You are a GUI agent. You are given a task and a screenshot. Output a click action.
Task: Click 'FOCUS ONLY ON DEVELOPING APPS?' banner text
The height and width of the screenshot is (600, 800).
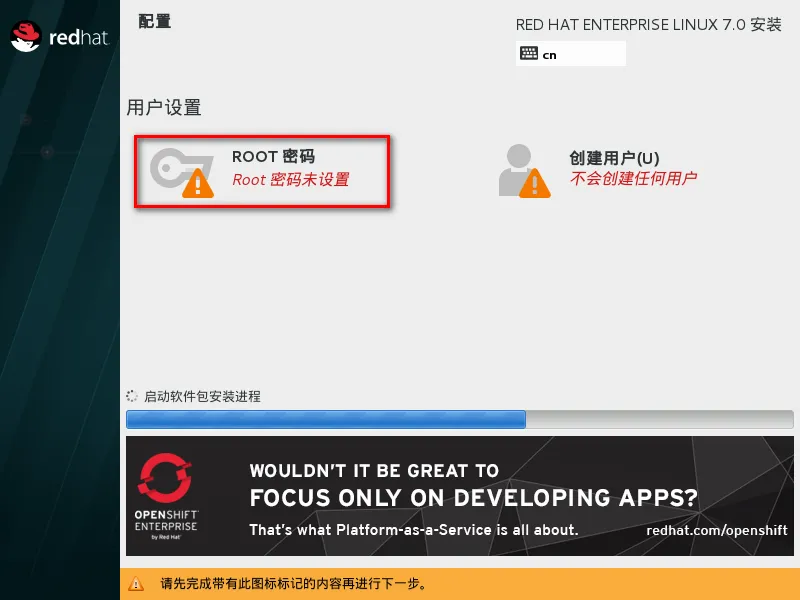(x=473, y=498)
